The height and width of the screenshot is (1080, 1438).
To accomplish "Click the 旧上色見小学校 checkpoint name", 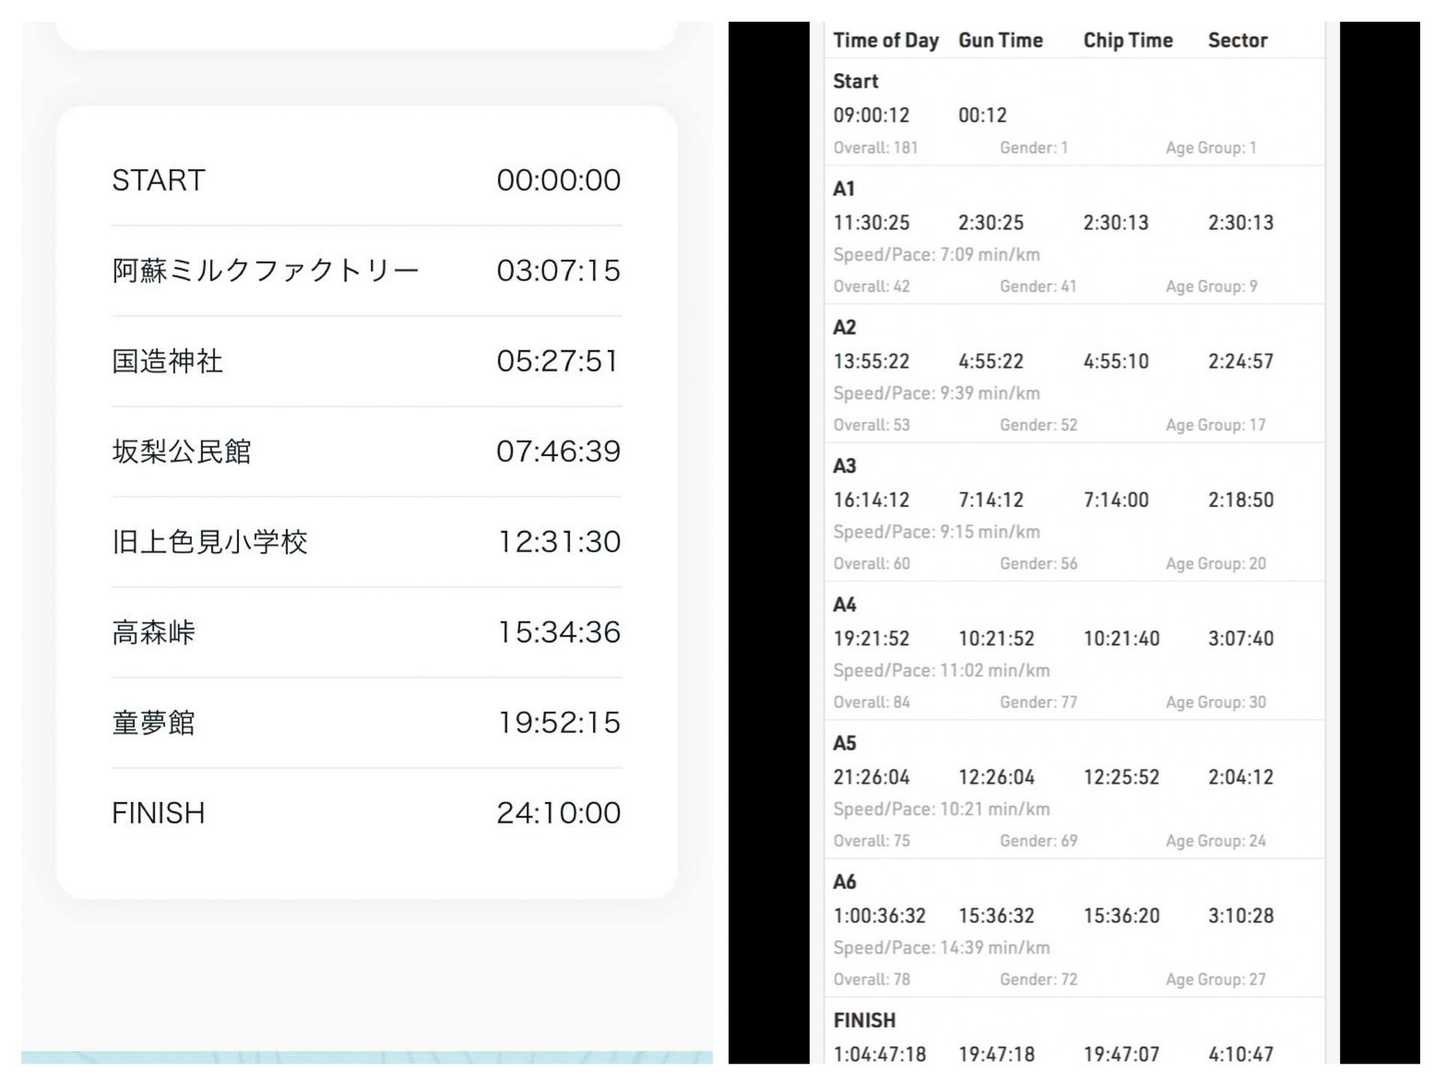I will (210, 542).
